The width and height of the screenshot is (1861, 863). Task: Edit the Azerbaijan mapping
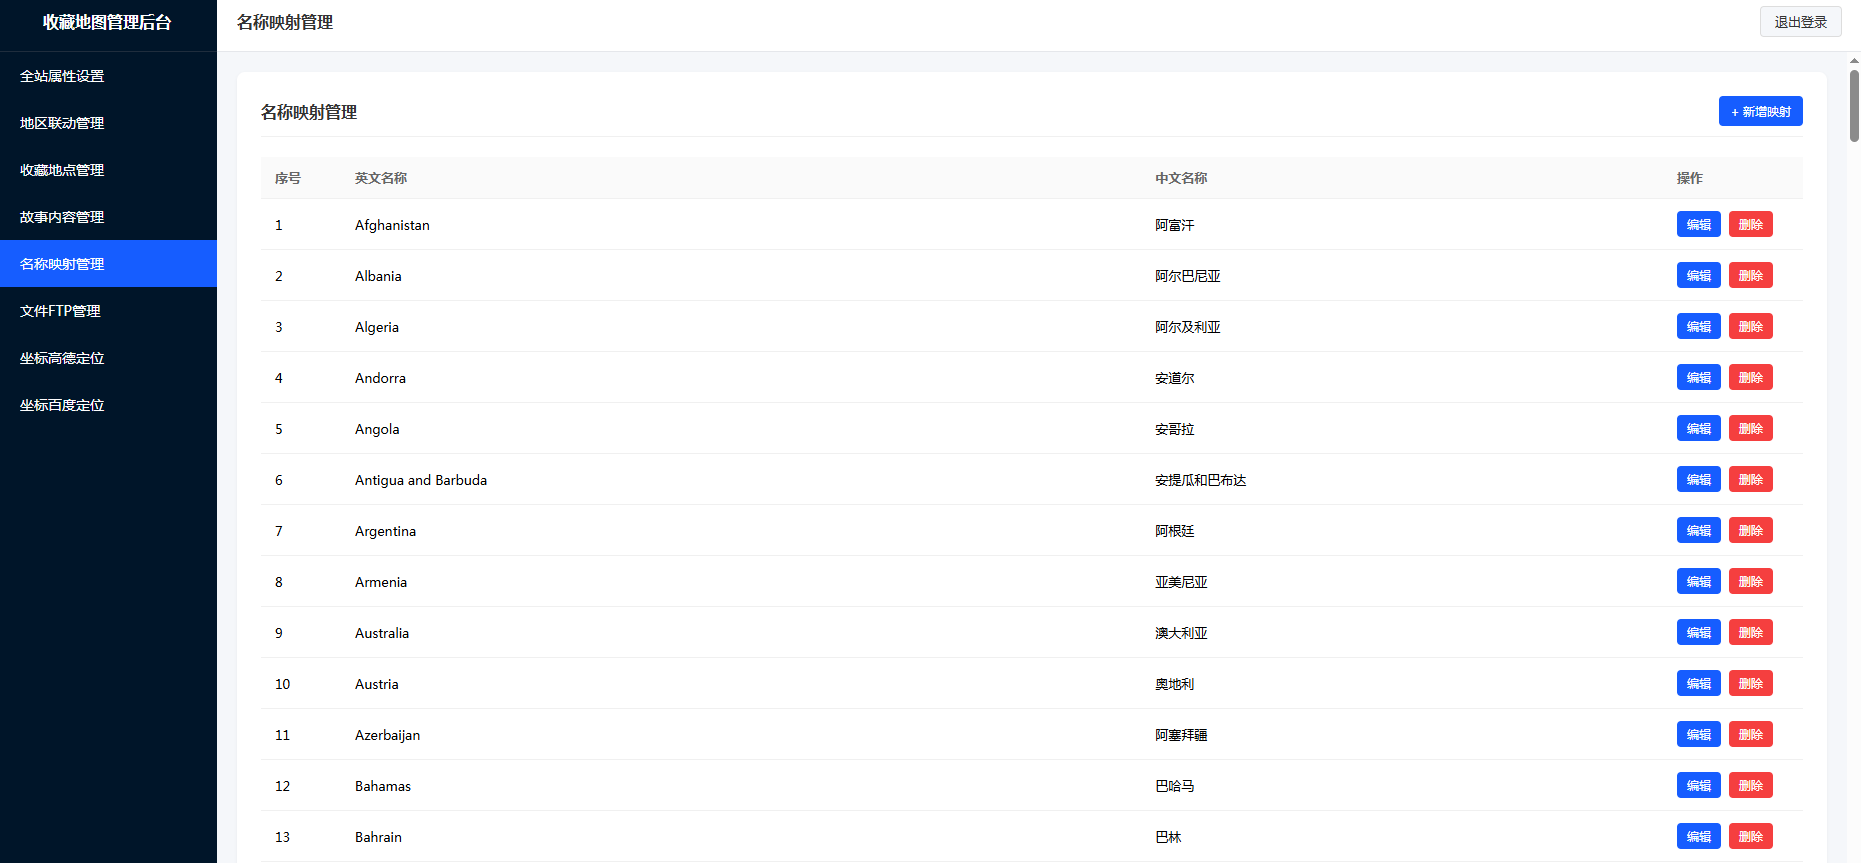[1698, 734]
